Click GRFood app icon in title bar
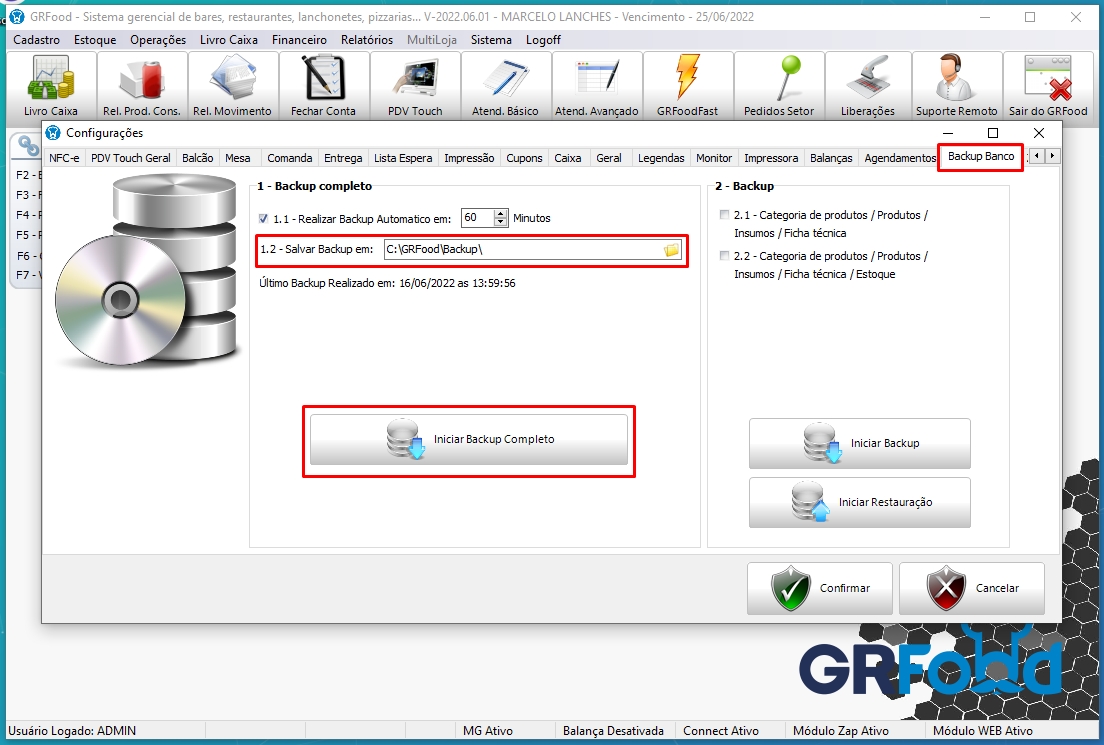Image resolution: width=1104 pixels, height=745 pixels. click(x=17, y=16)
